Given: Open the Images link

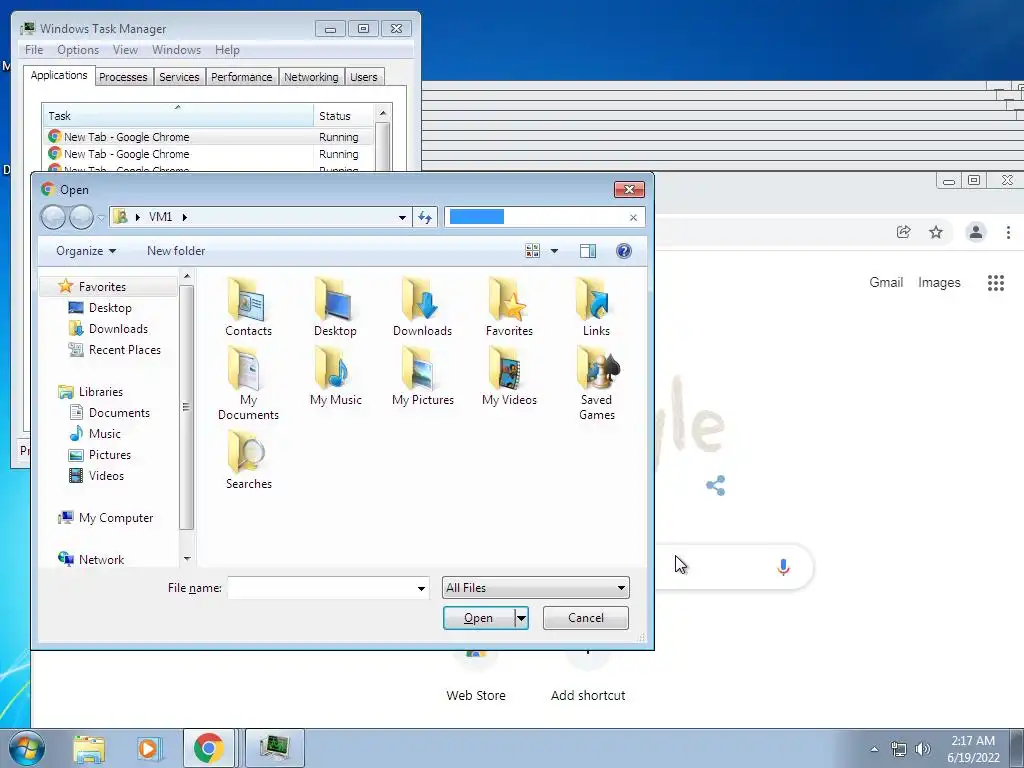Looking at the screenshot, I should tap(939, 282).
